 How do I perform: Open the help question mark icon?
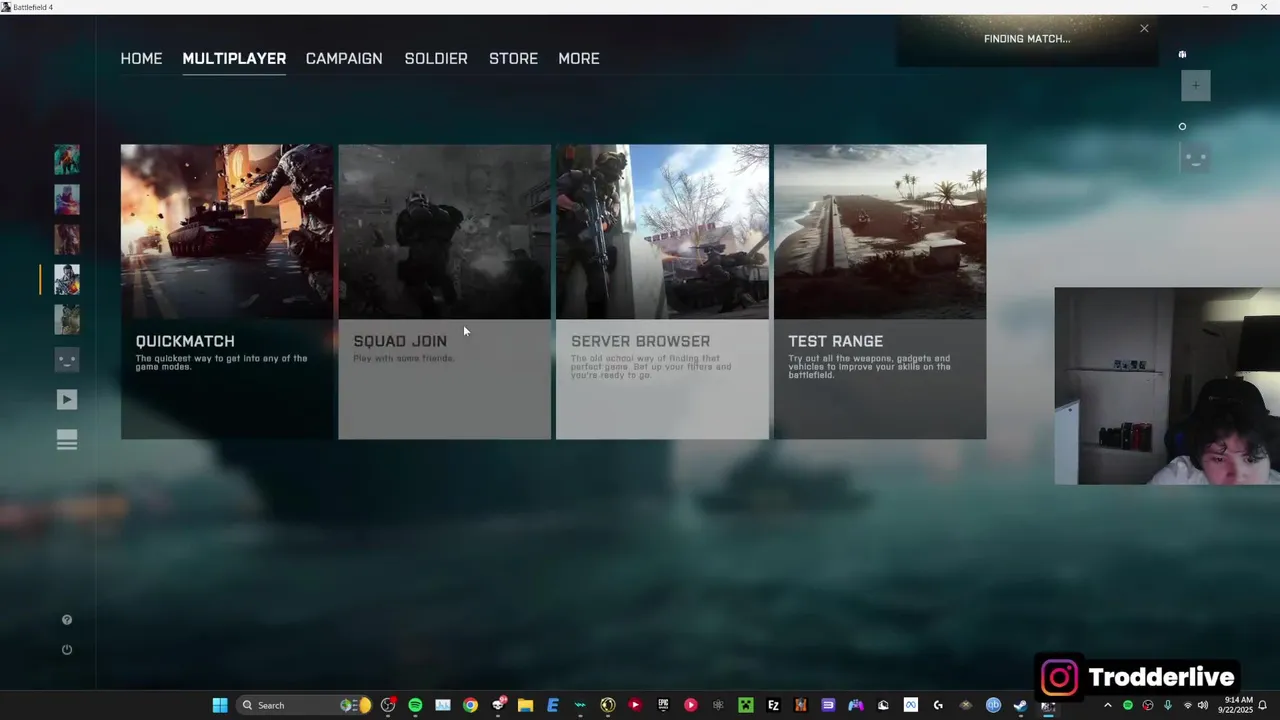point(67,620)
